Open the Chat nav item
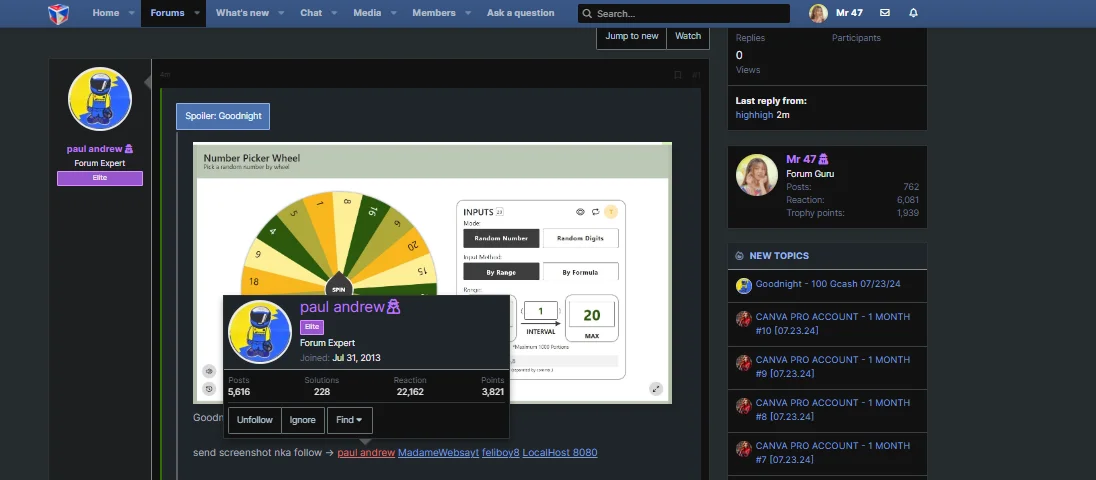The image size is (1096, 480). pyautogui.click(x=311, y=13)
